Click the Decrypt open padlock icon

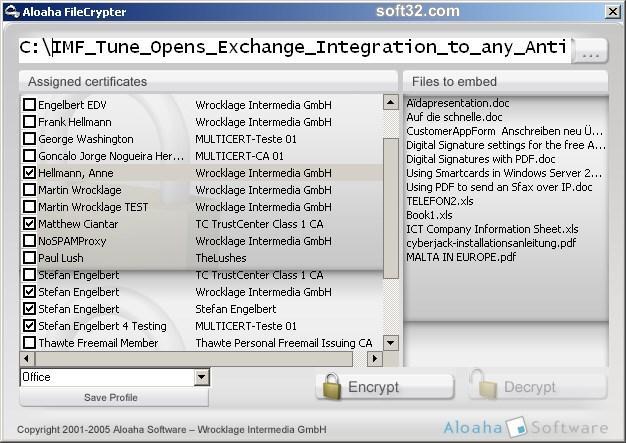point(483,384)
